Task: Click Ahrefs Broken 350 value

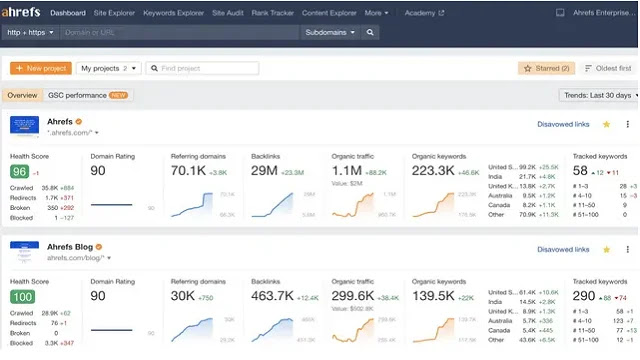Action: 53,208
